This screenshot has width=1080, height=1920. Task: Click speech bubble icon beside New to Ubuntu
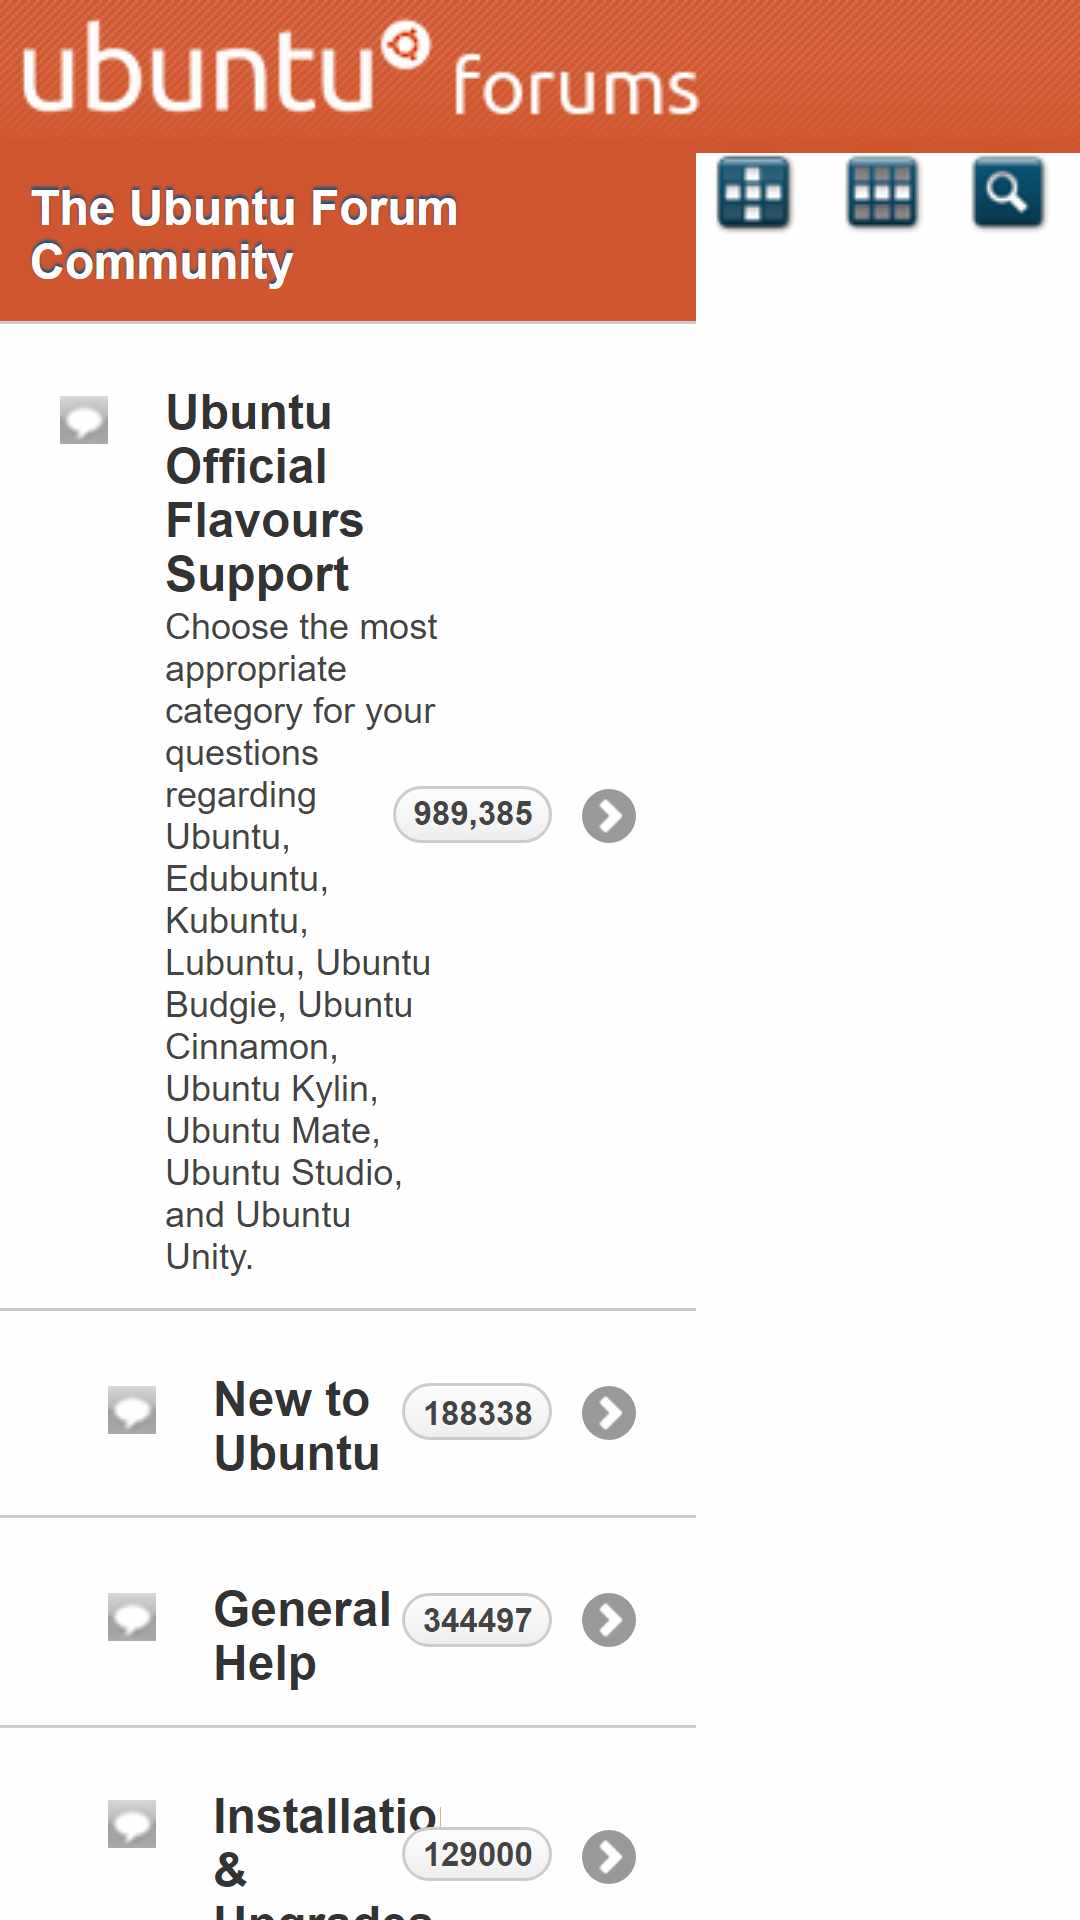[132, 1410]
